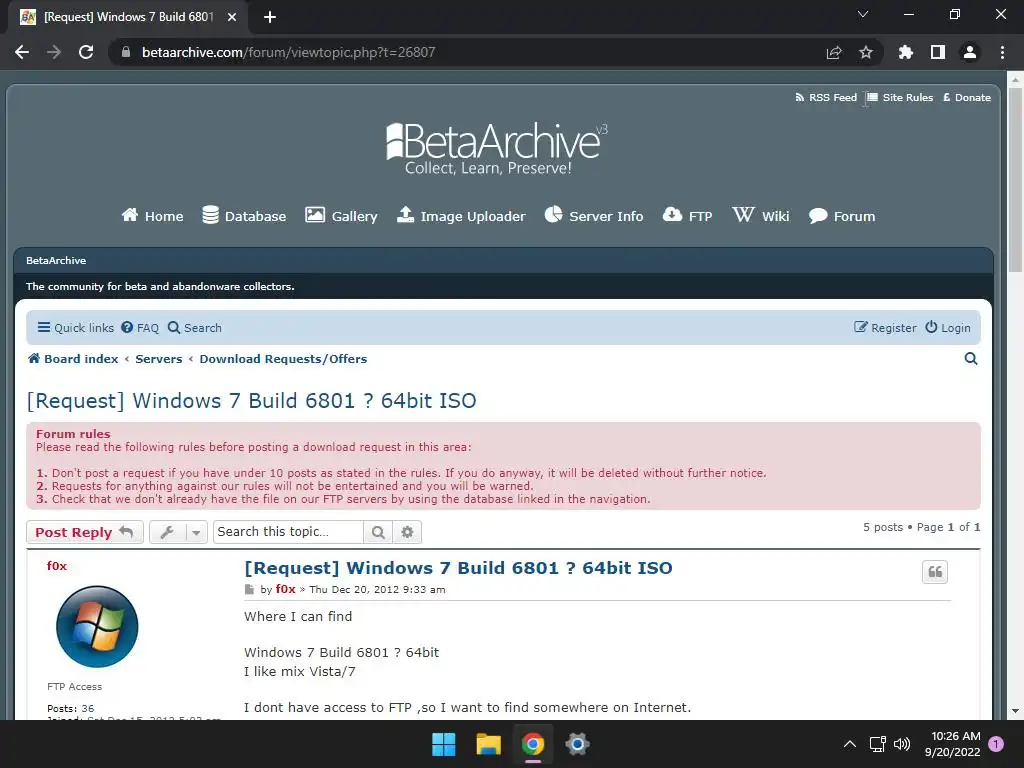Open the Gallery navigation item

click(342, 216)
